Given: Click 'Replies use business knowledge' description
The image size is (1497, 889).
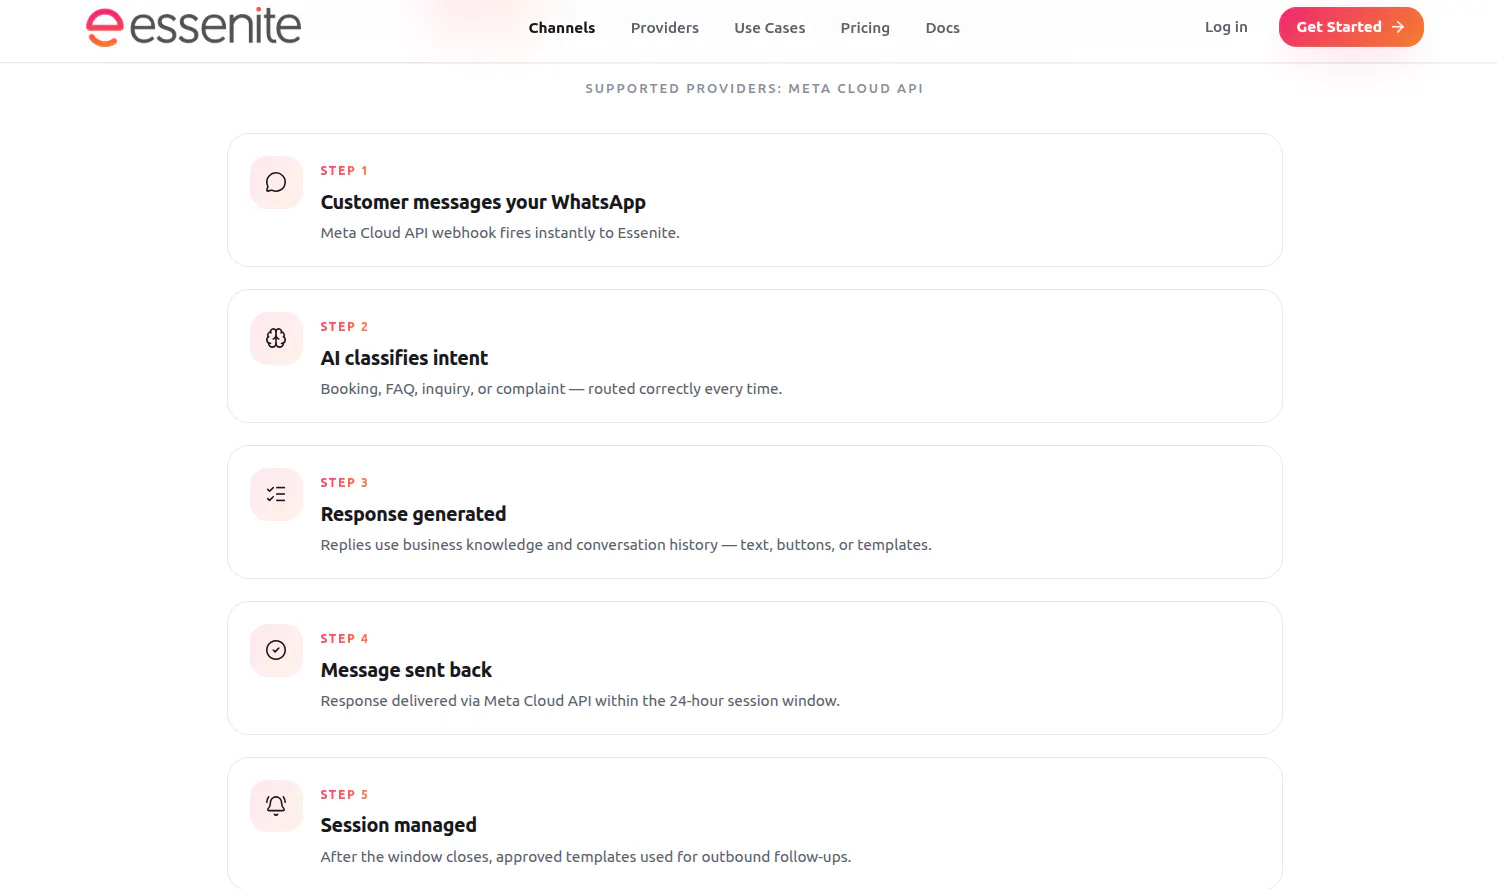Looking at the screenshot, I should pyautogui.click(x=626, y=545).
